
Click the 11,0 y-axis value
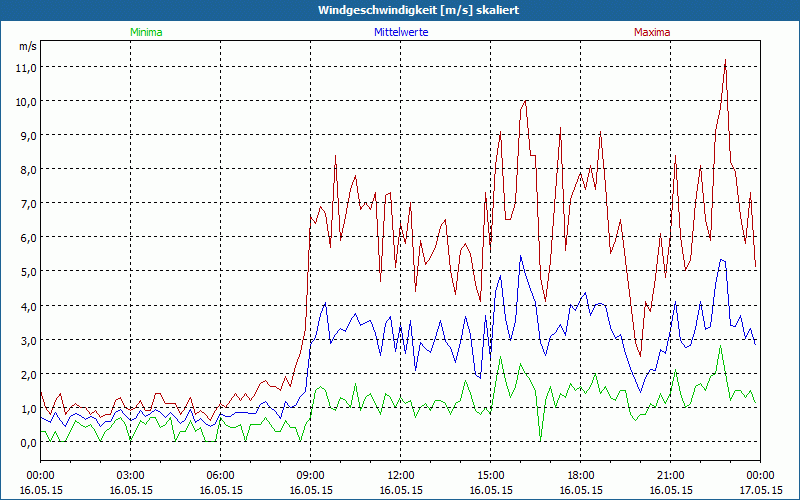(x=25, y=67)
